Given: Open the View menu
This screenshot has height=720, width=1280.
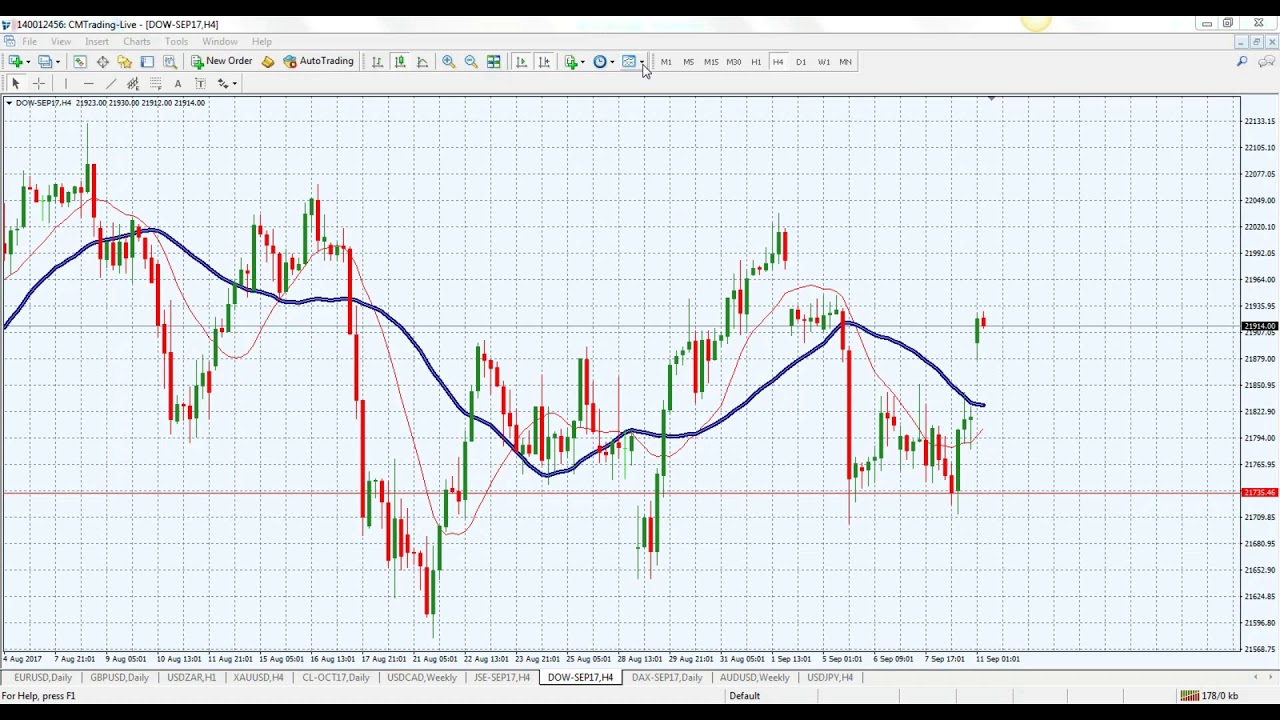Looking at the screenshot, I should [61, 42].
